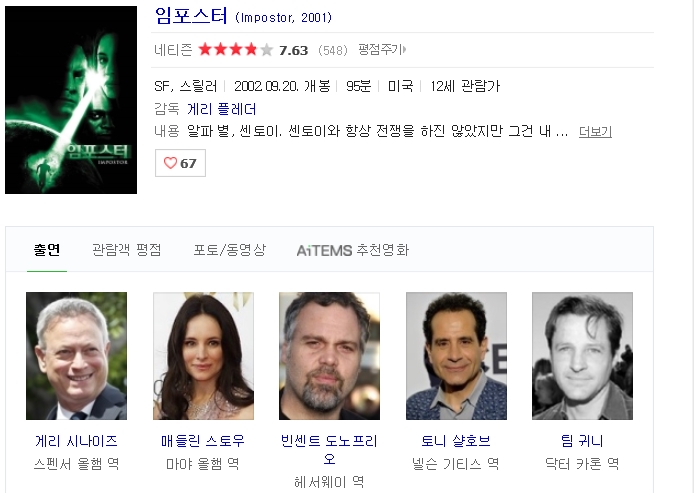Switch to the 포토/동영상 tab
Viewport: 700px width, 493px height.
pyautogui.click(x=229, y=250)
